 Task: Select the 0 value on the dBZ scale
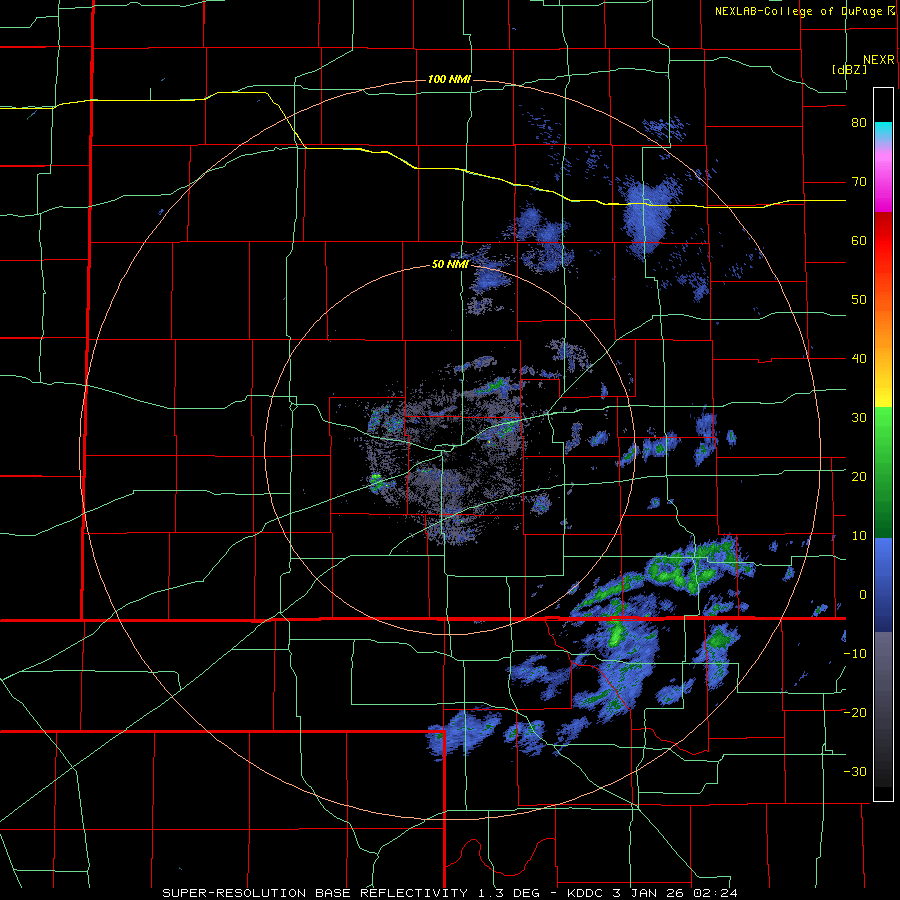coord(863,595)
